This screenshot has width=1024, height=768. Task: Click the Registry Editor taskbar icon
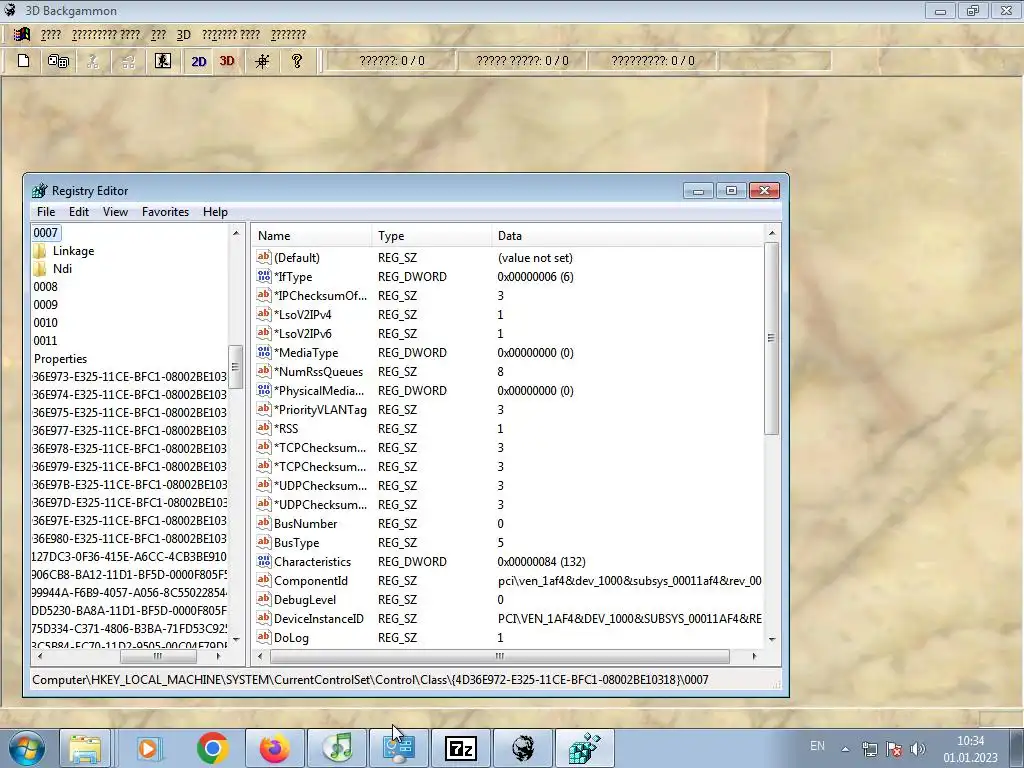pos(584,748)
